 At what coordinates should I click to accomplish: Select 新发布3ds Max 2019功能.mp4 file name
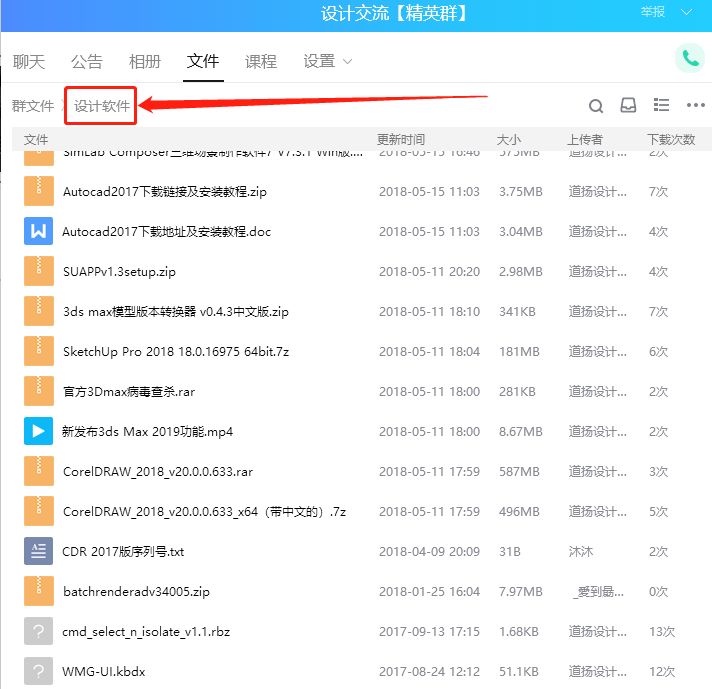(x=148, y=431)
